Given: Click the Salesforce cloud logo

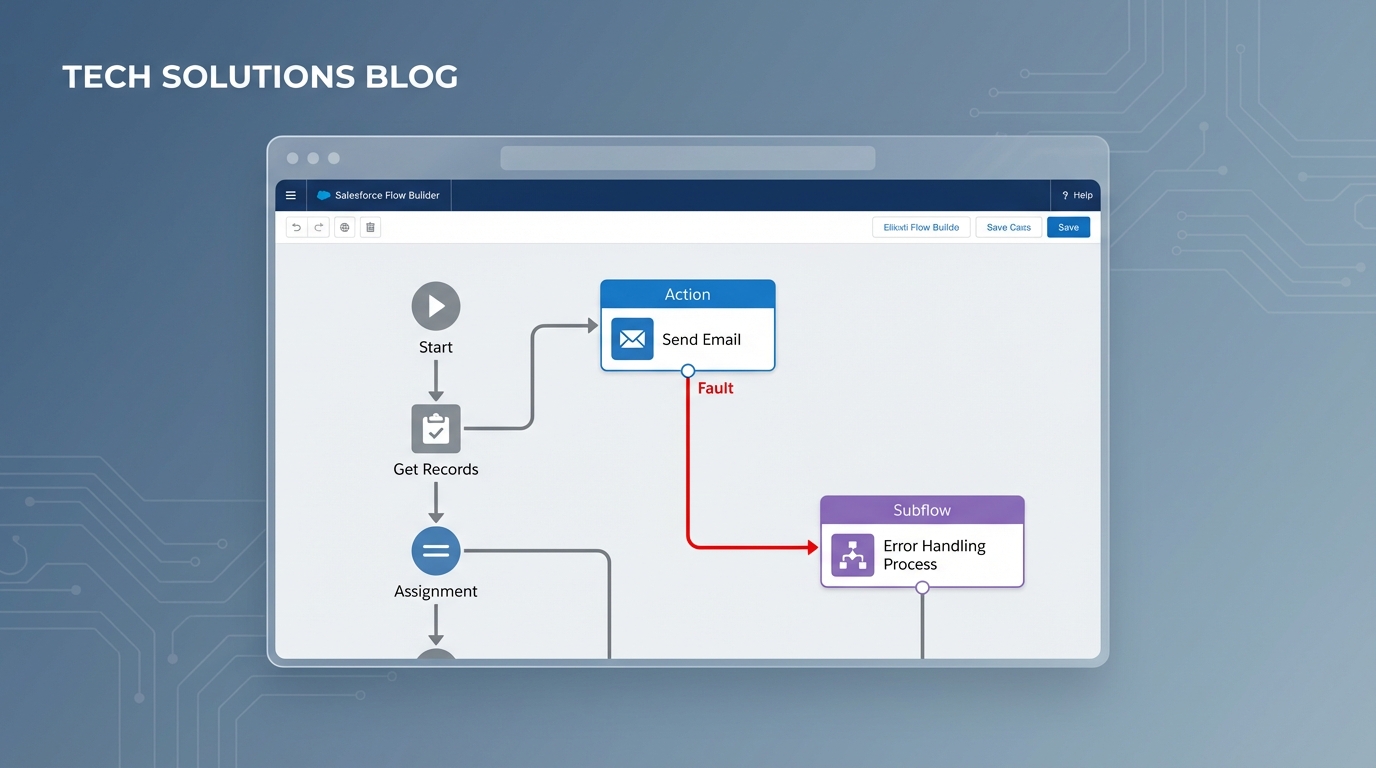Looking at the screenshot, I should [322, 195].
